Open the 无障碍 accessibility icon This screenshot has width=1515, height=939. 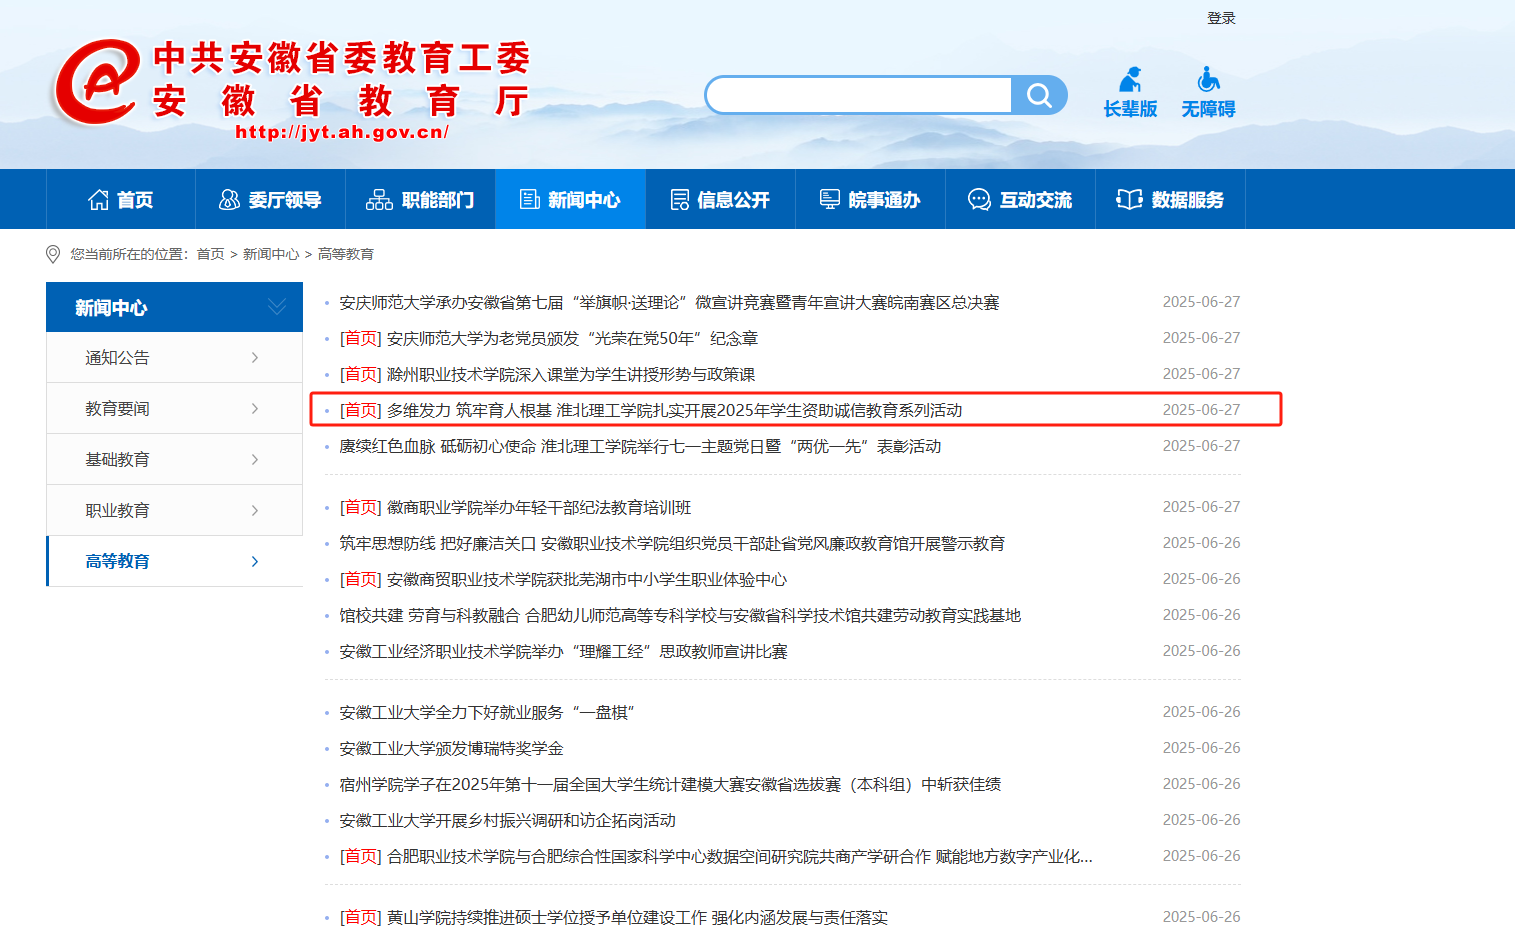[1208, 80]
